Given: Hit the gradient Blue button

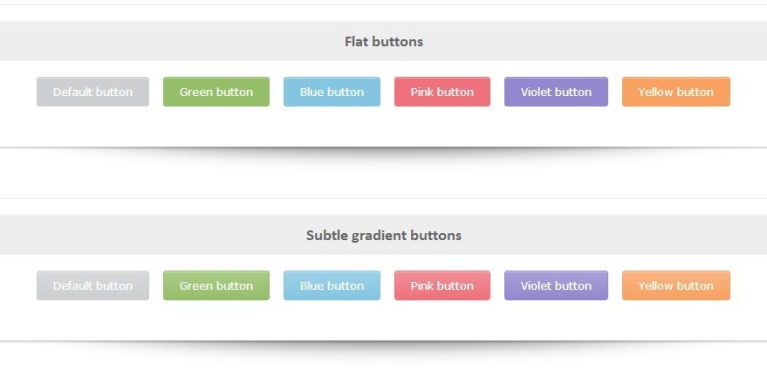Looking at the screenshot, I should (x=332, y=285).
